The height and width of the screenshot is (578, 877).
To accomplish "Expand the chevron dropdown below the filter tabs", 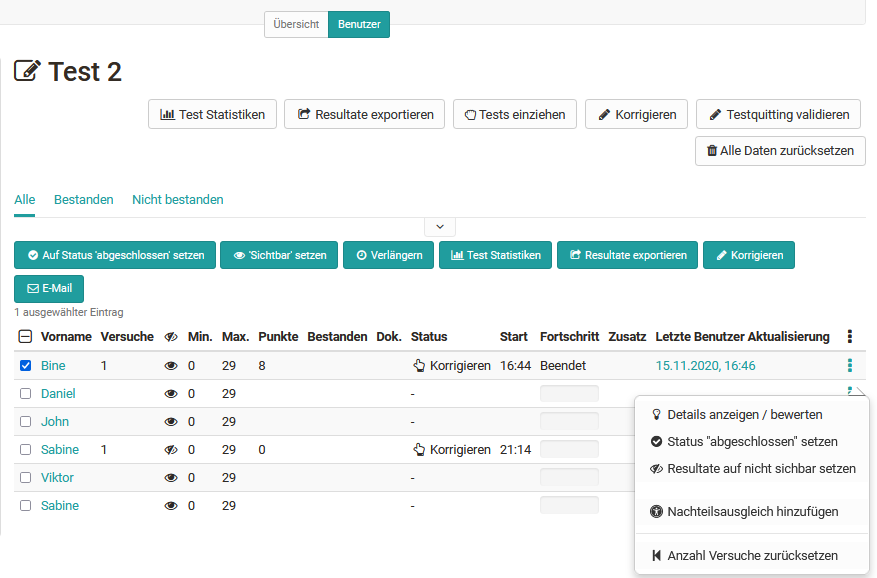I will [x=439, y=226].
